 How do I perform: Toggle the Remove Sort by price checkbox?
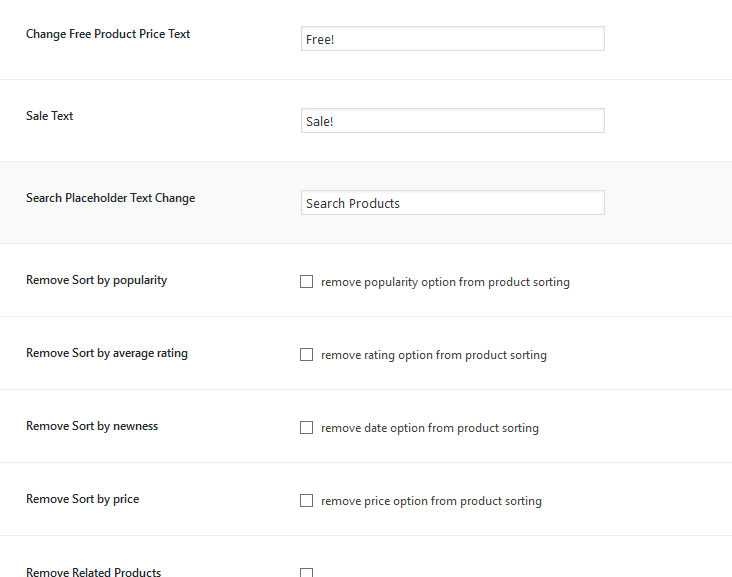pyautogui.click(x=307, y=501)
